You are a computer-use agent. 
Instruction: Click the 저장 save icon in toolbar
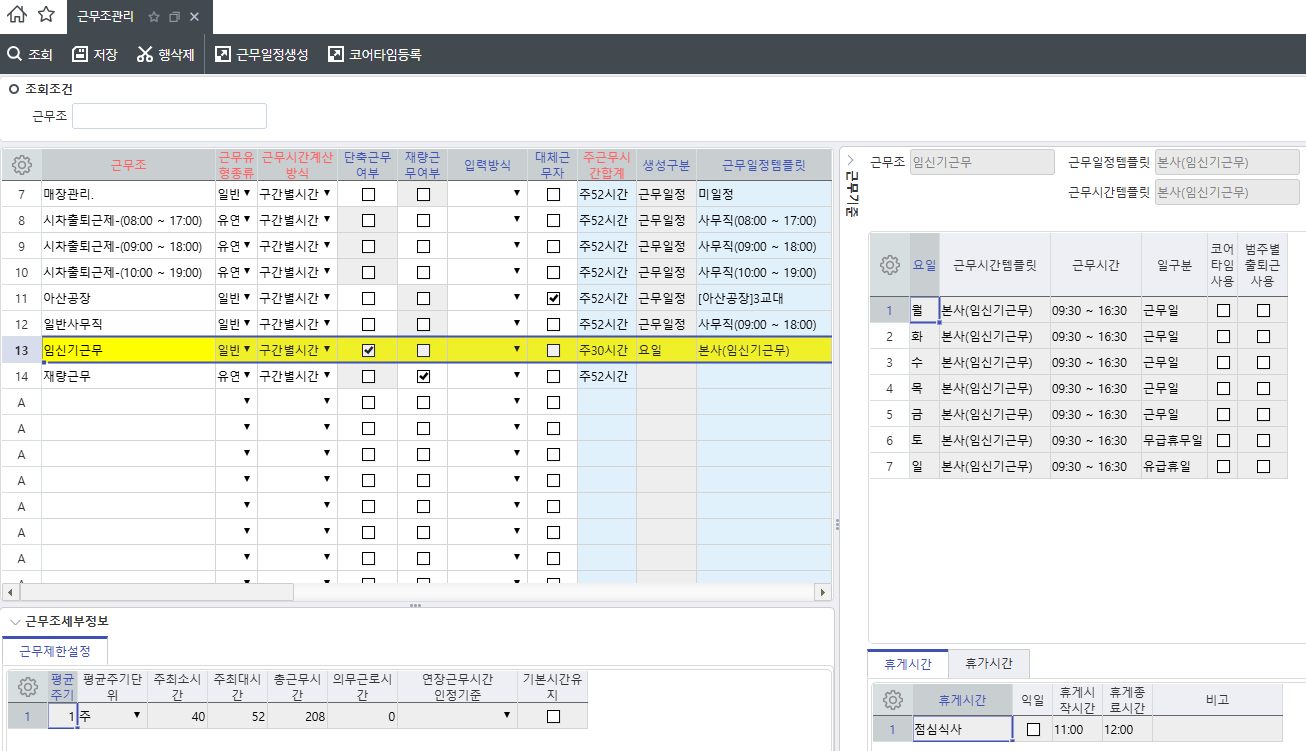(x=80, y=54)
